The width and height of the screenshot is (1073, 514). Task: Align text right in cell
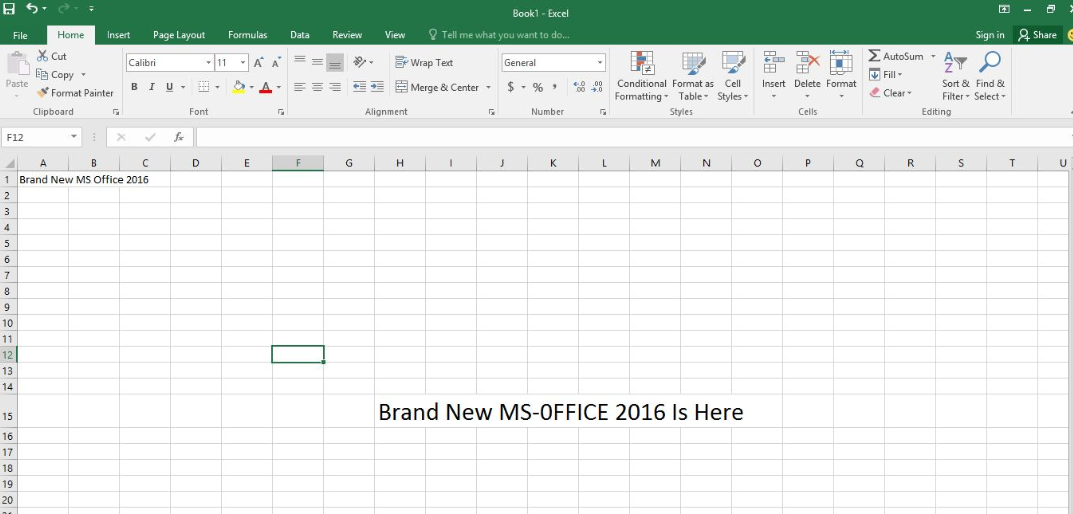point(335,87)
